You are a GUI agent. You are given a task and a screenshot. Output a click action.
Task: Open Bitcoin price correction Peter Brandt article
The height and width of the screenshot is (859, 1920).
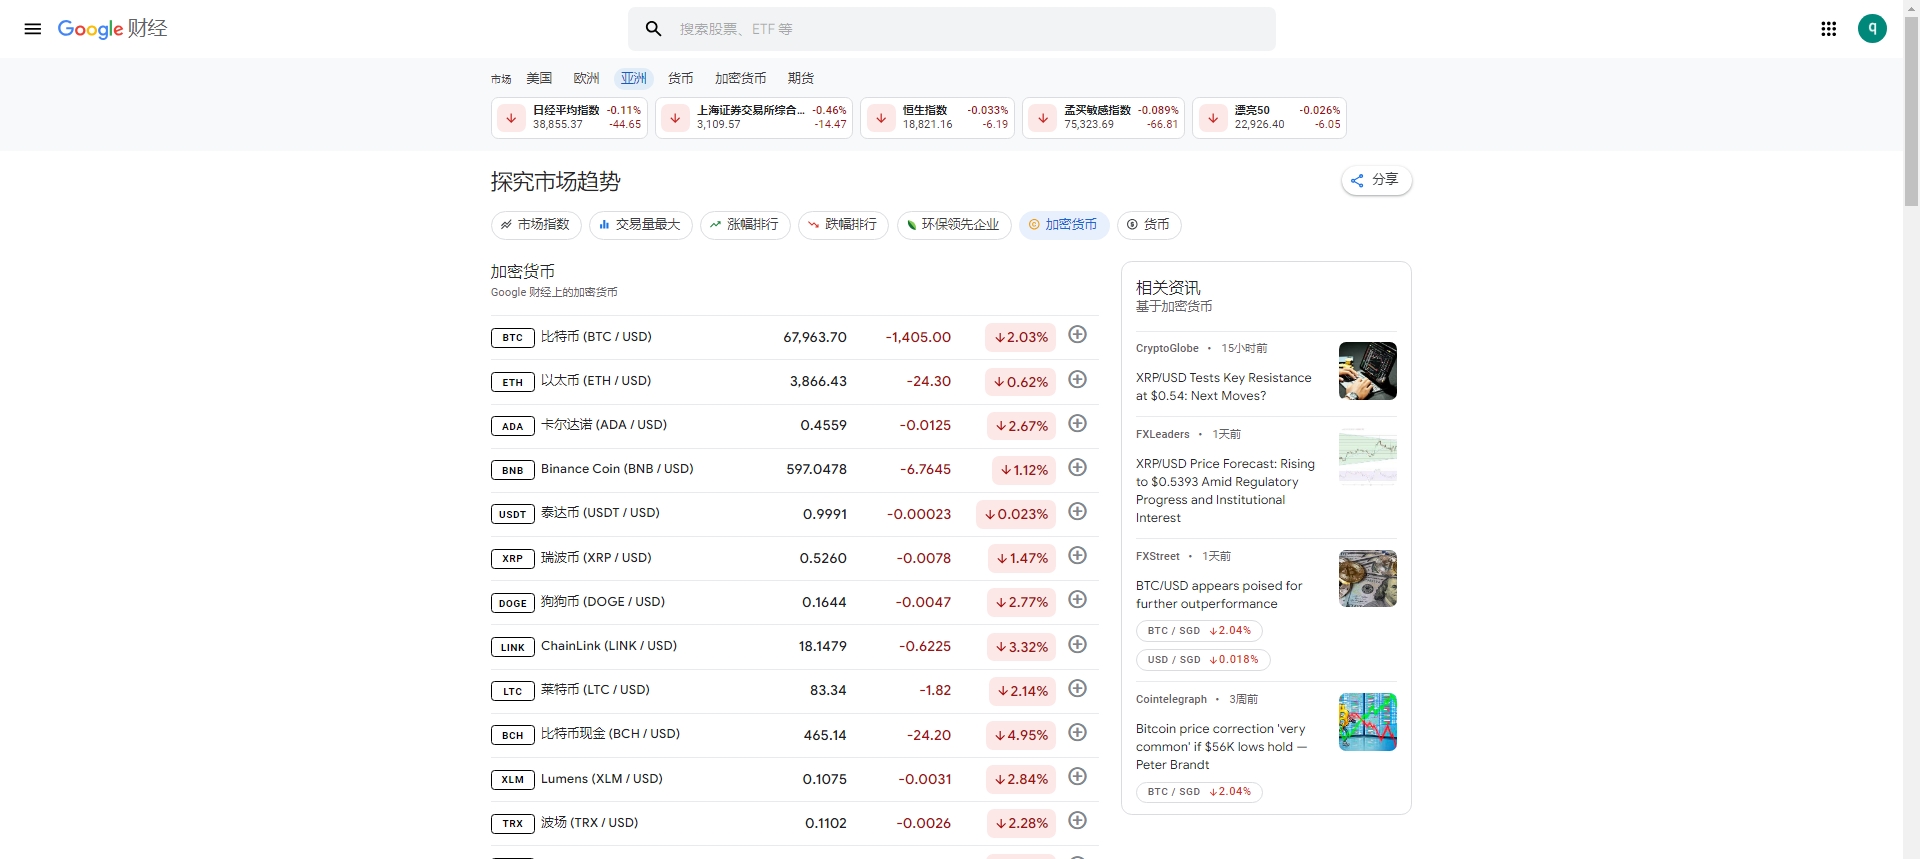1221,747
